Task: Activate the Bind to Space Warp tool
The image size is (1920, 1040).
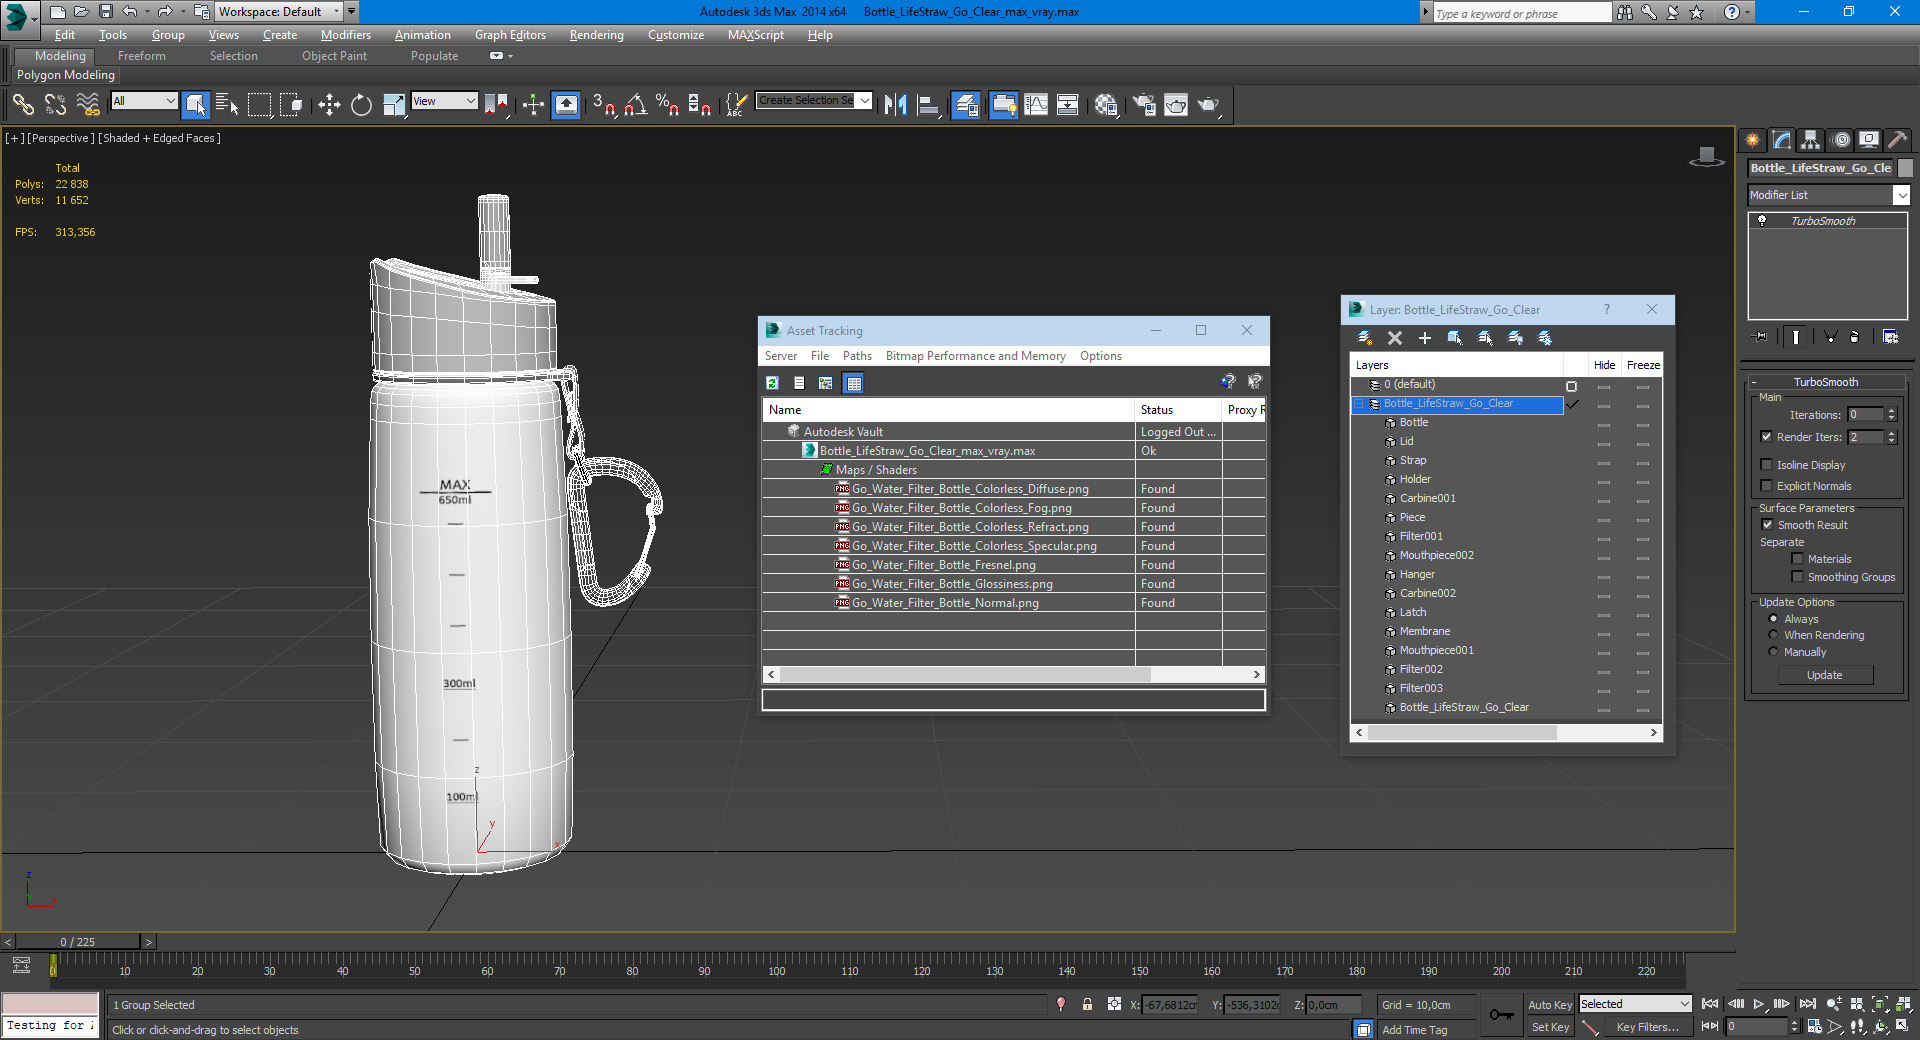Action: [88, 104]
